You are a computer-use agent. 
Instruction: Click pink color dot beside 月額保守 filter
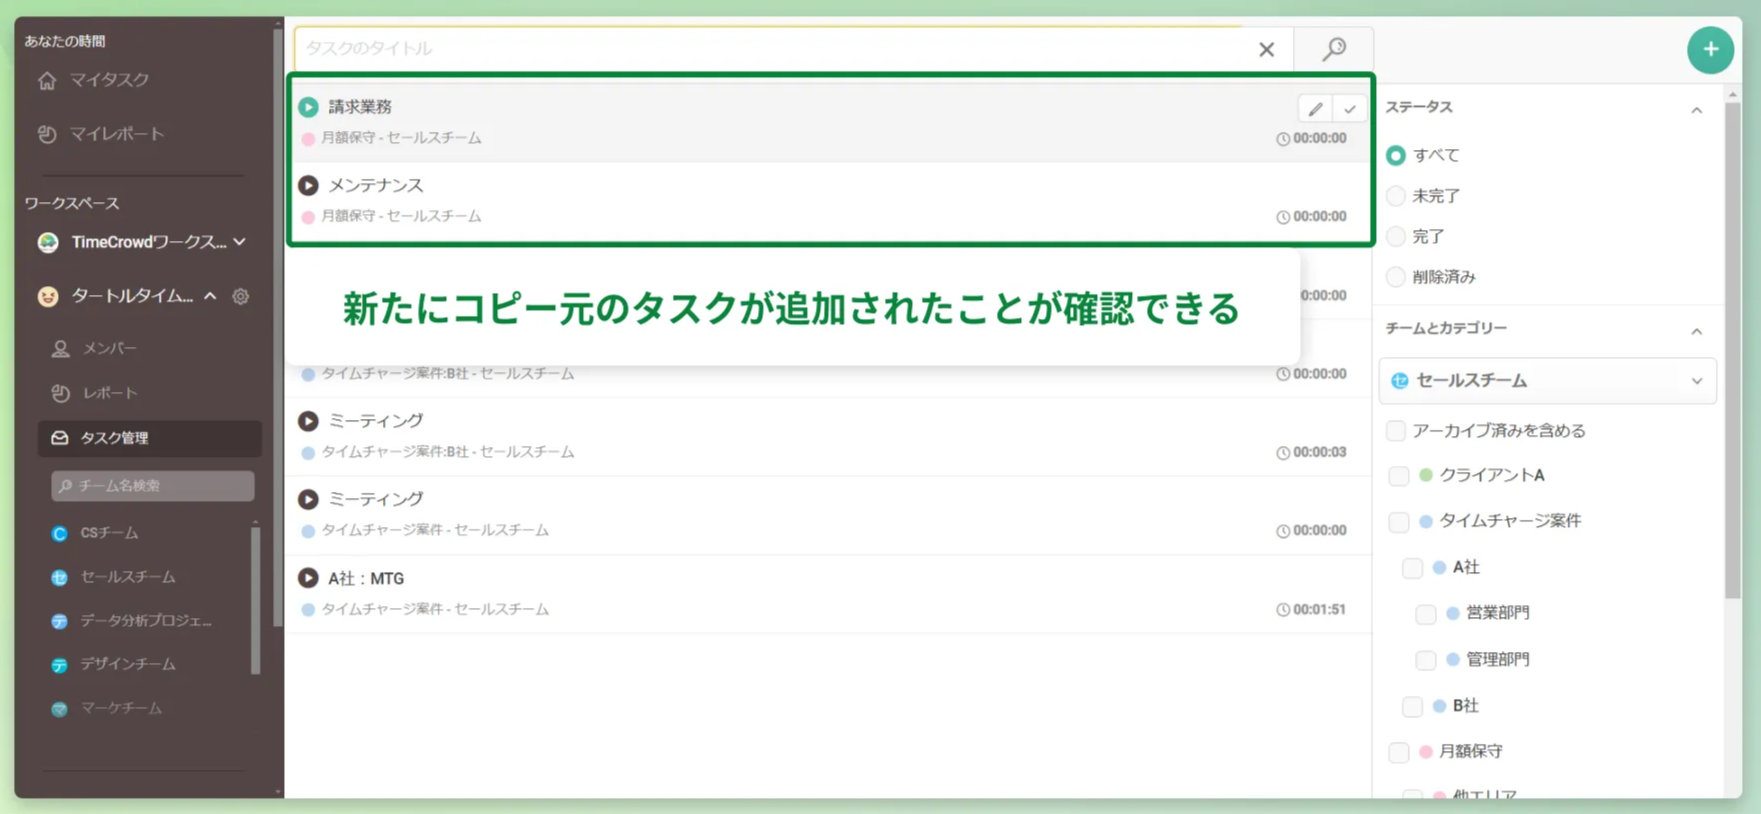pyautogui.click(x=1426, y=751)
